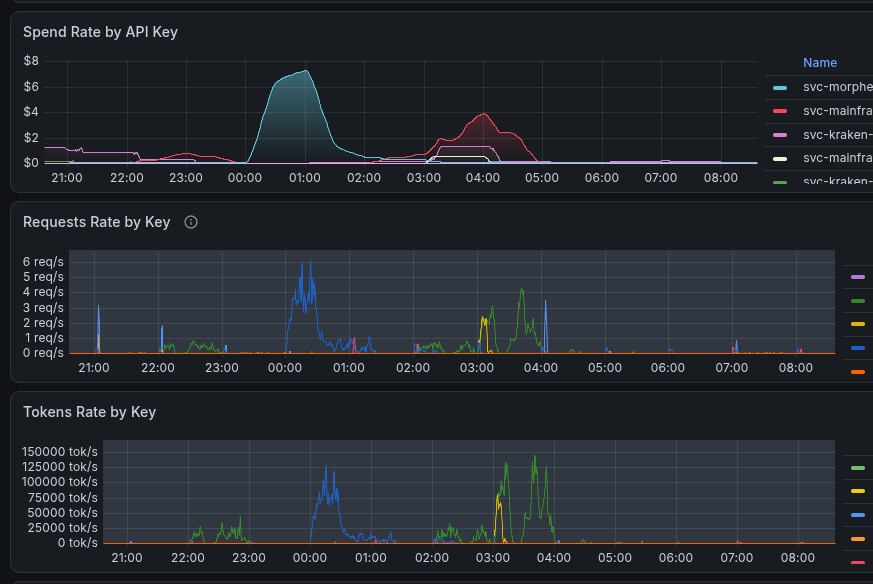The image size is (873, 584).
Task: Click the blue swatch in the Requests Rate legend
Action: (x=858, y=348)
